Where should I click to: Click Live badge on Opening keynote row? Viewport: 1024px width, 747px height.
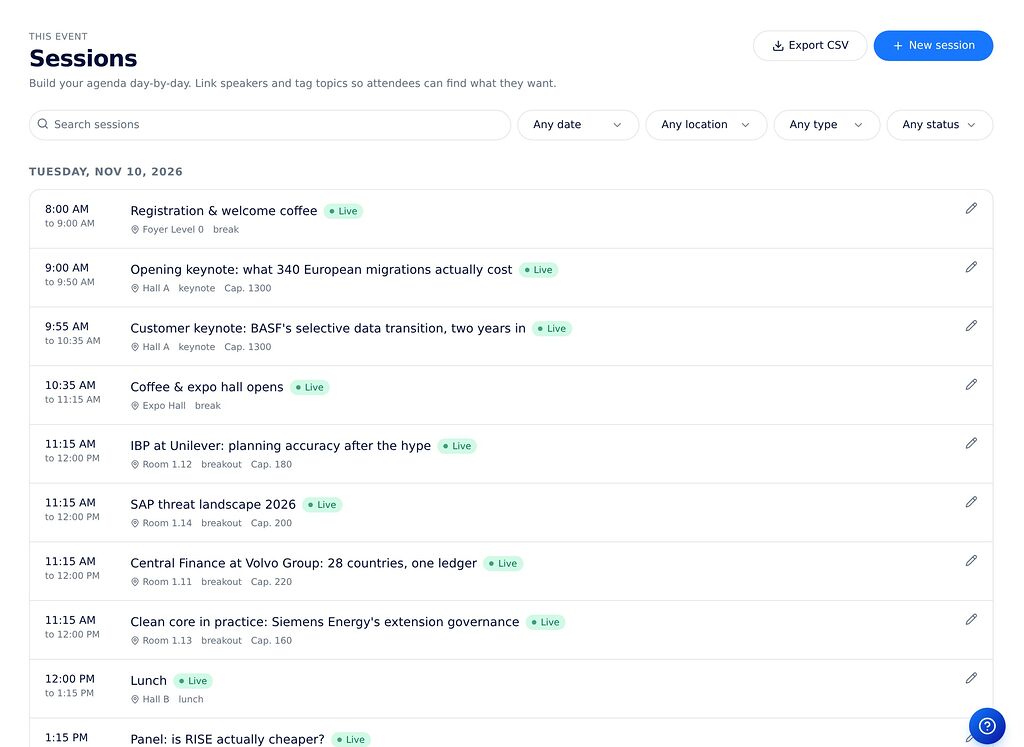coord(539,270)
